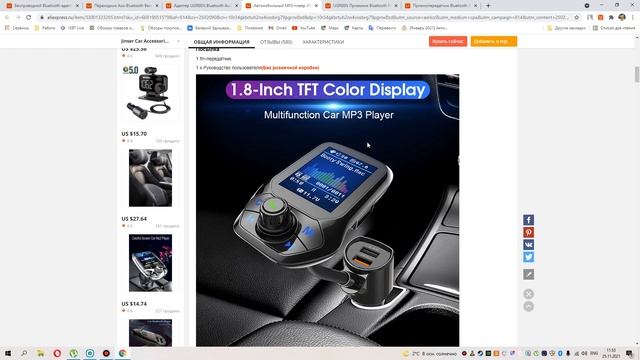
Task: Click the round back-to-top arrow icon
Action: tap(528, 307)
